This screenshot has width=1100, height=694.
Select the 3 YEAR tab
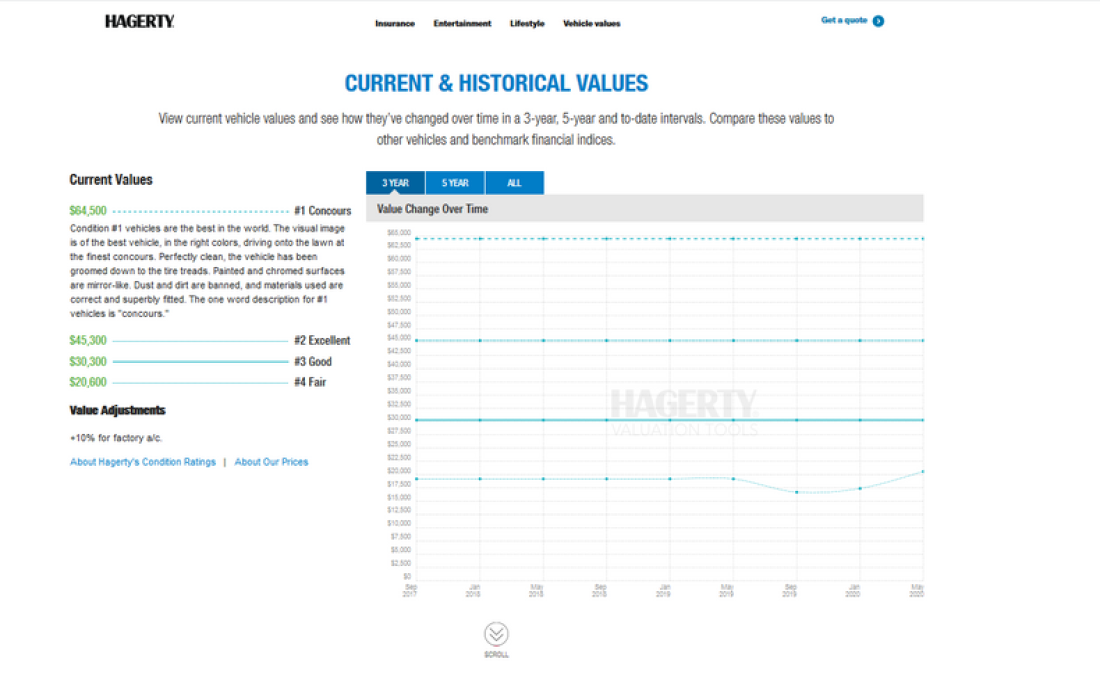[395, 183]
